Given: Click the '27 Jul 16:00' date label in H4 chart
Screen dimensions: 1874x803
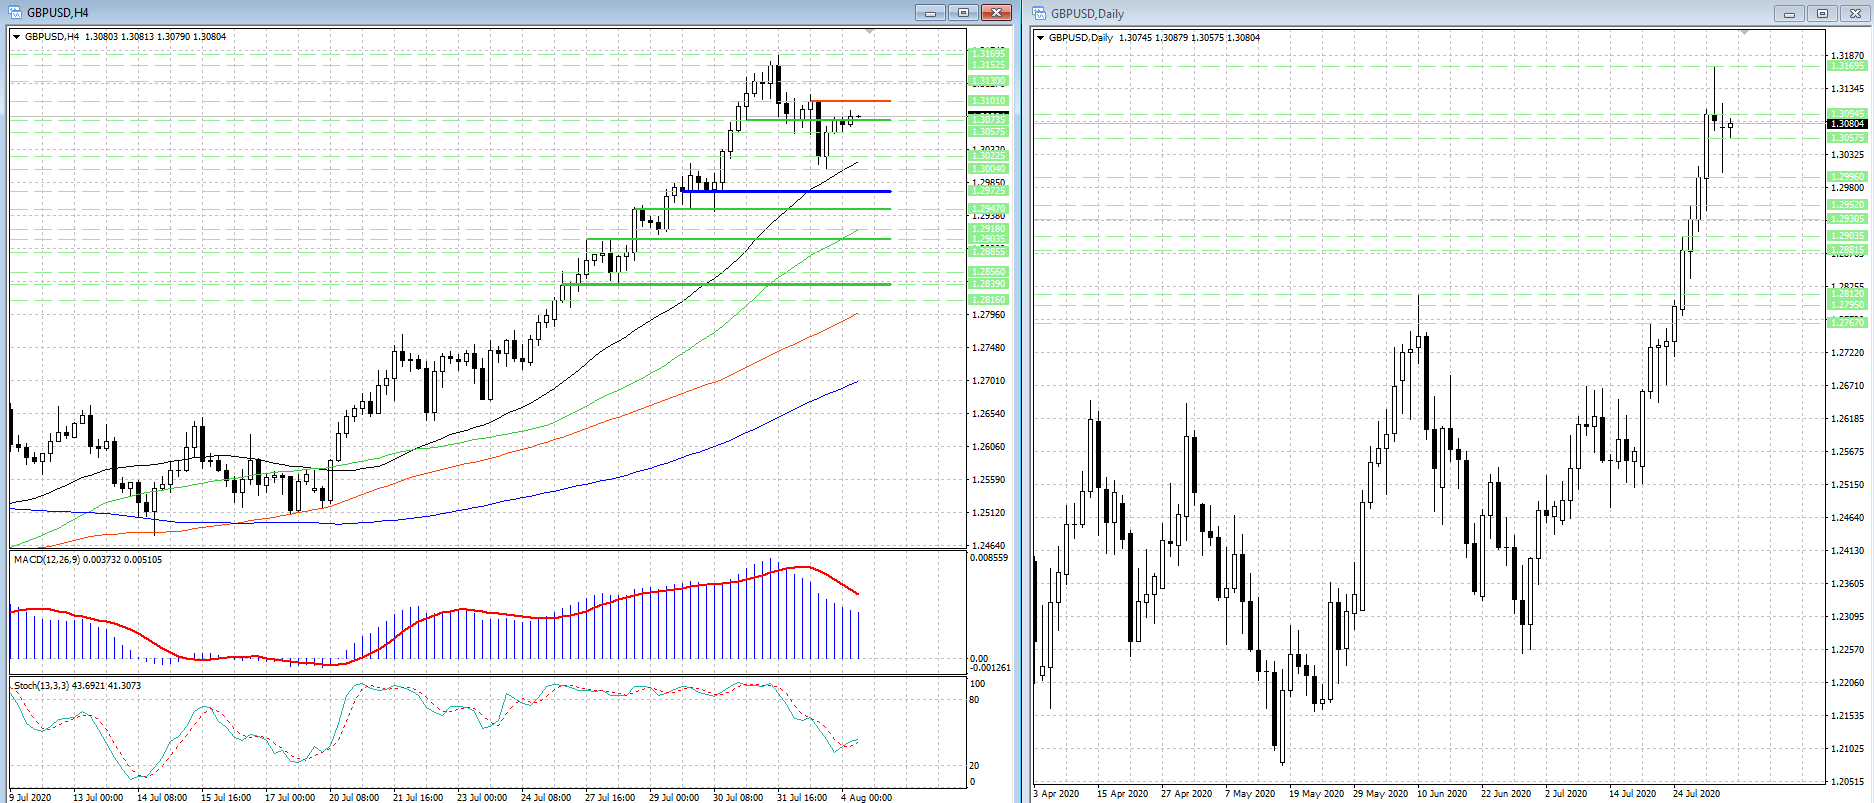Looking at the screenshot, I should (610, 797).
